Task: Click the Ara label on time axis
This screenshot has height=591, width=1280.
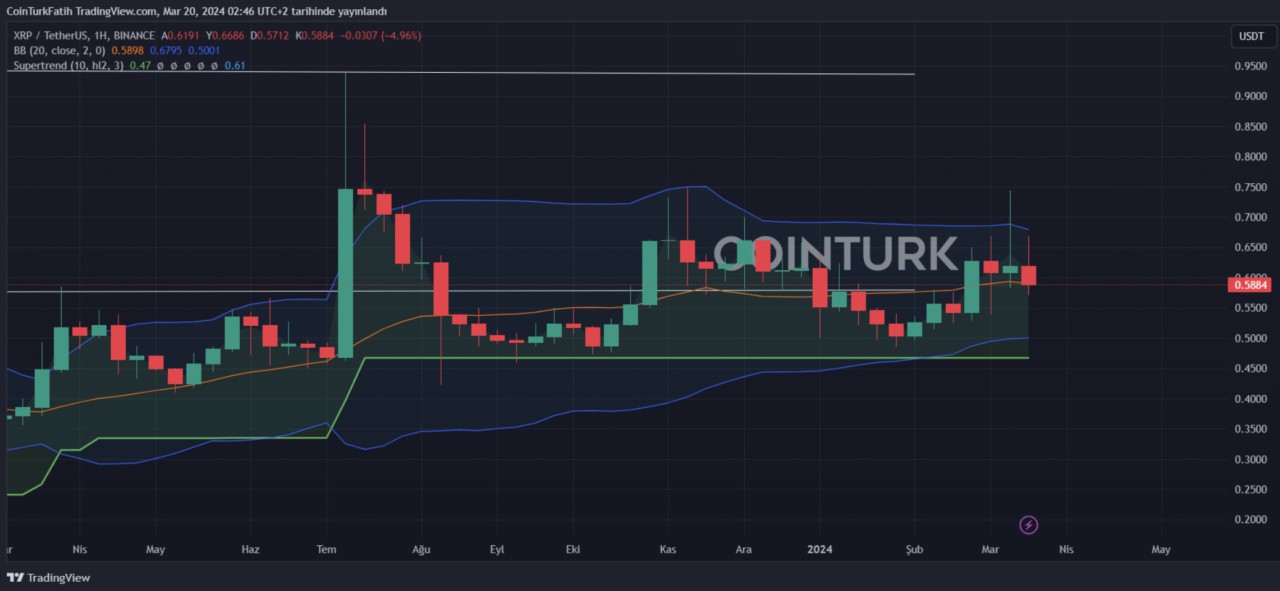Action: click(744, 549)
